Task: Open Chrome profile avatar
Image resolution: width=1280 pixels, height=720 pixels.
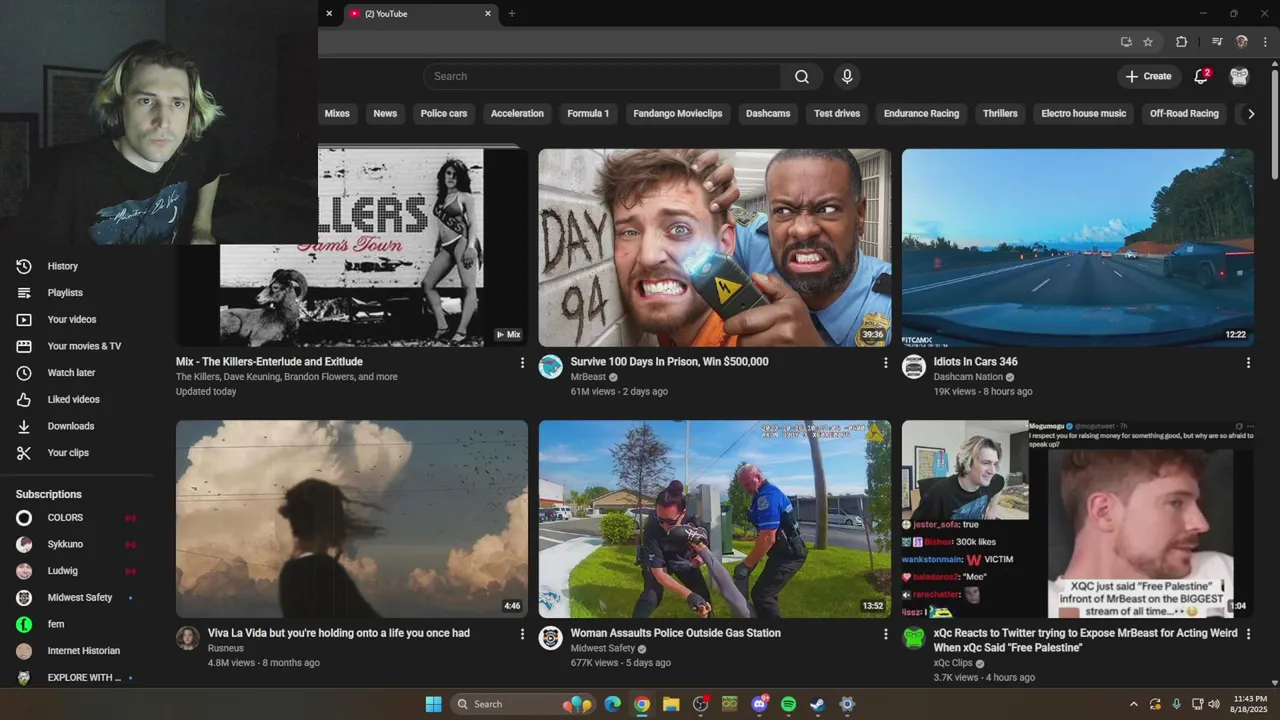Action: tap(1242, 42)
